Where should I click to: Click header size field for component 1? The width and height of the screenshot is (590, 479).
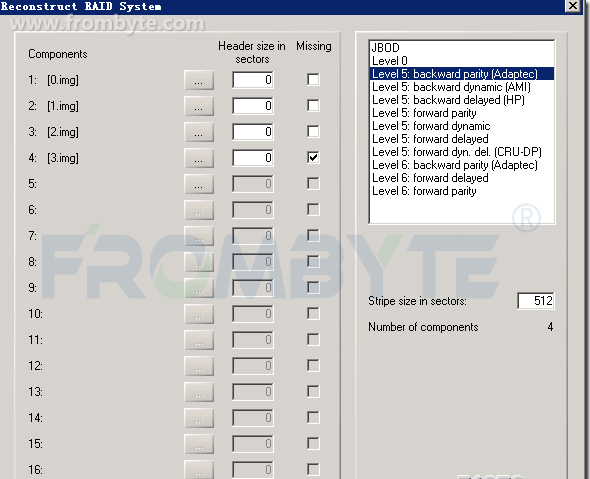click(x=253, y=80)
